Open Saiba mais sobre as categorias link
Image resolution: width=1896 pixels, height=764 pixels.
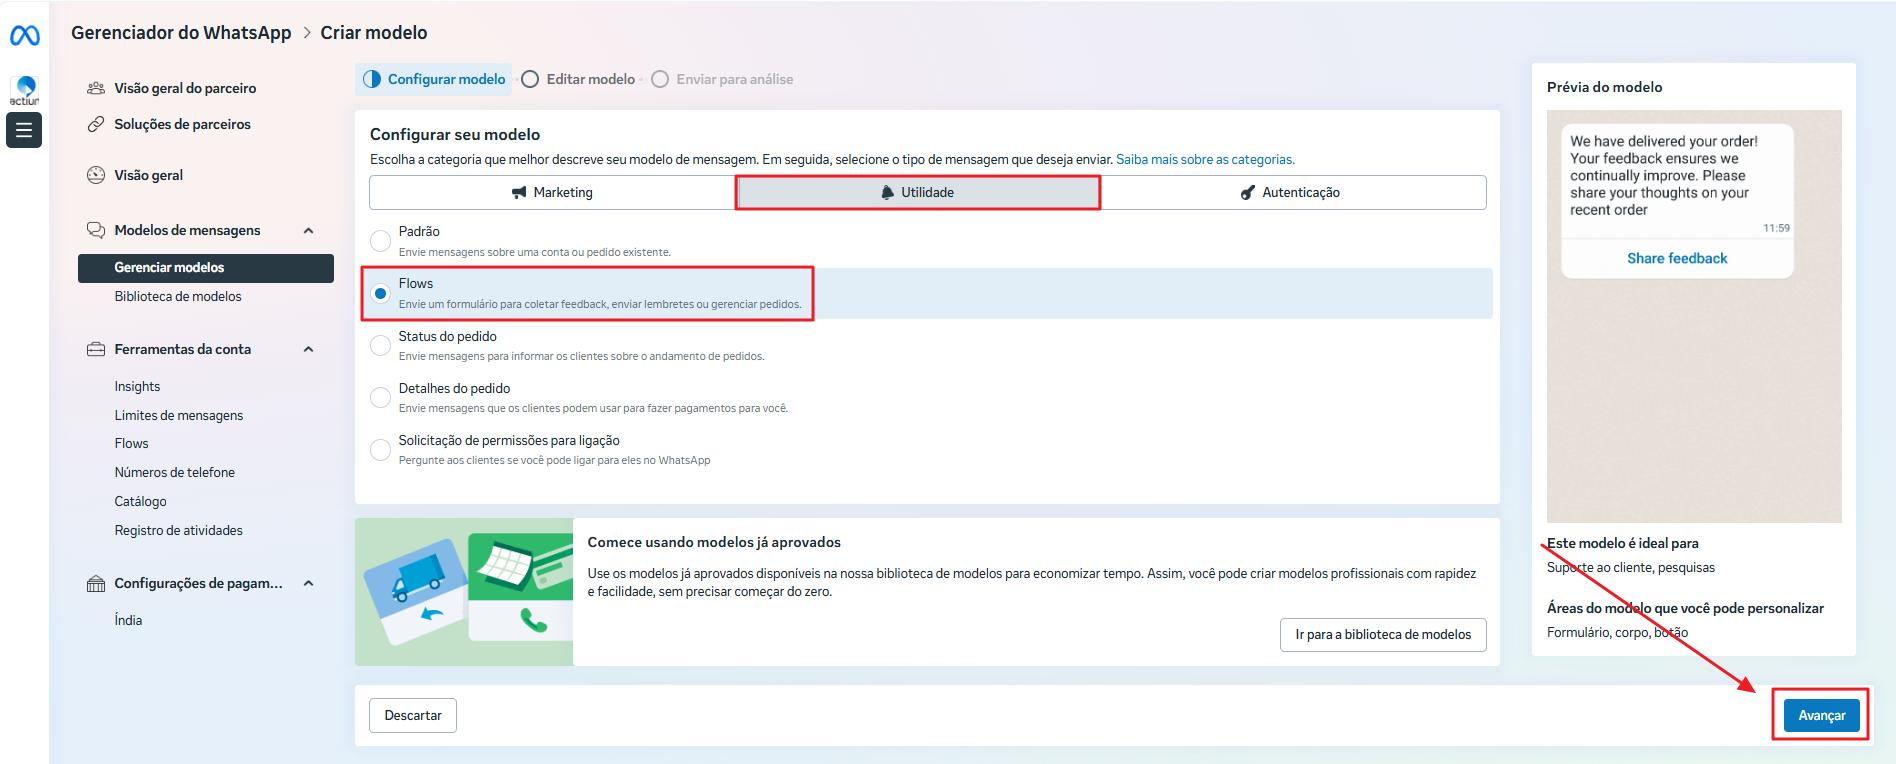click(1204, 159)
